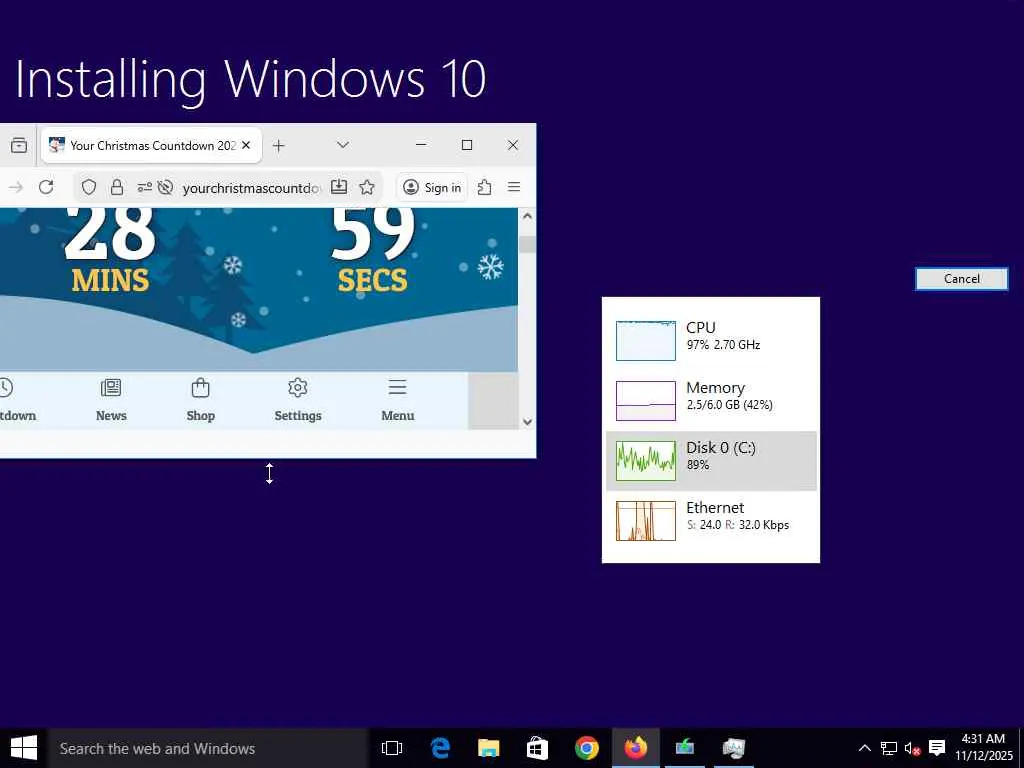Switch to Task Manager in the taskbar
Image resolution: width=1024 pixels, height=768 pixels.
(x=733, y=748)
